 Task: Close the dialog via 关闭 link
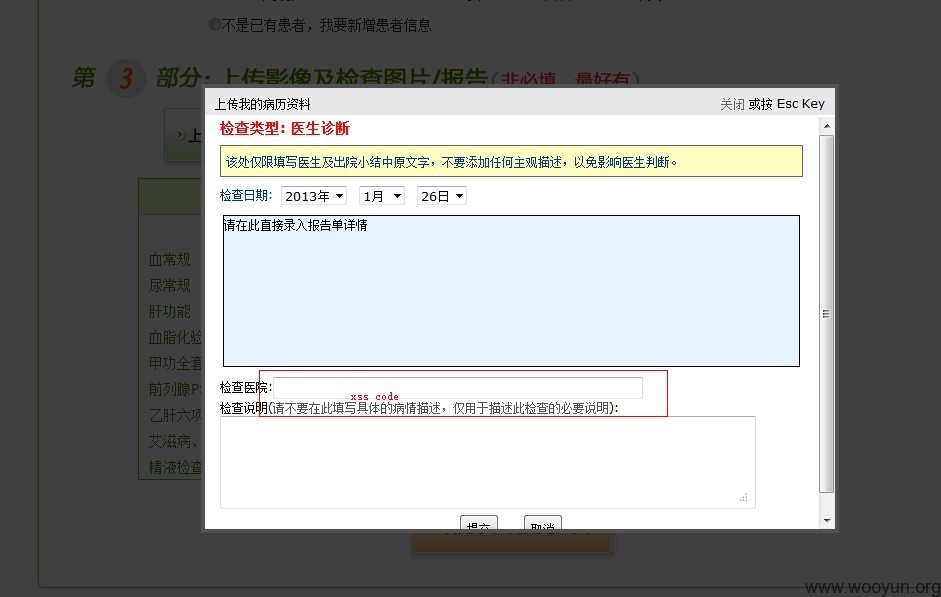coord(732,104)
